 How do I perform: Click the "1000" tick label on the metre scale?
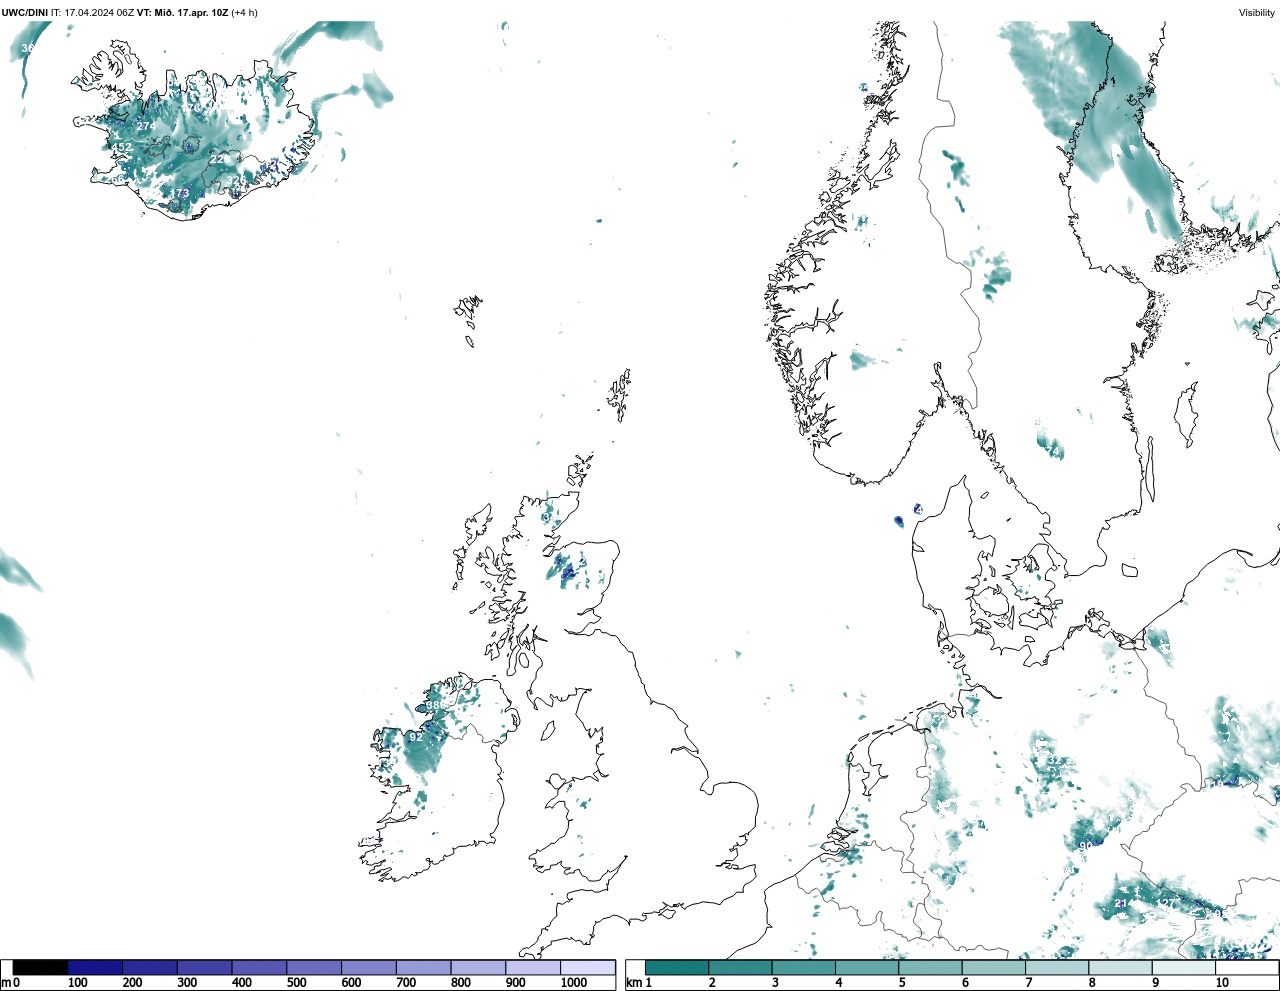[x=573, y=983]
